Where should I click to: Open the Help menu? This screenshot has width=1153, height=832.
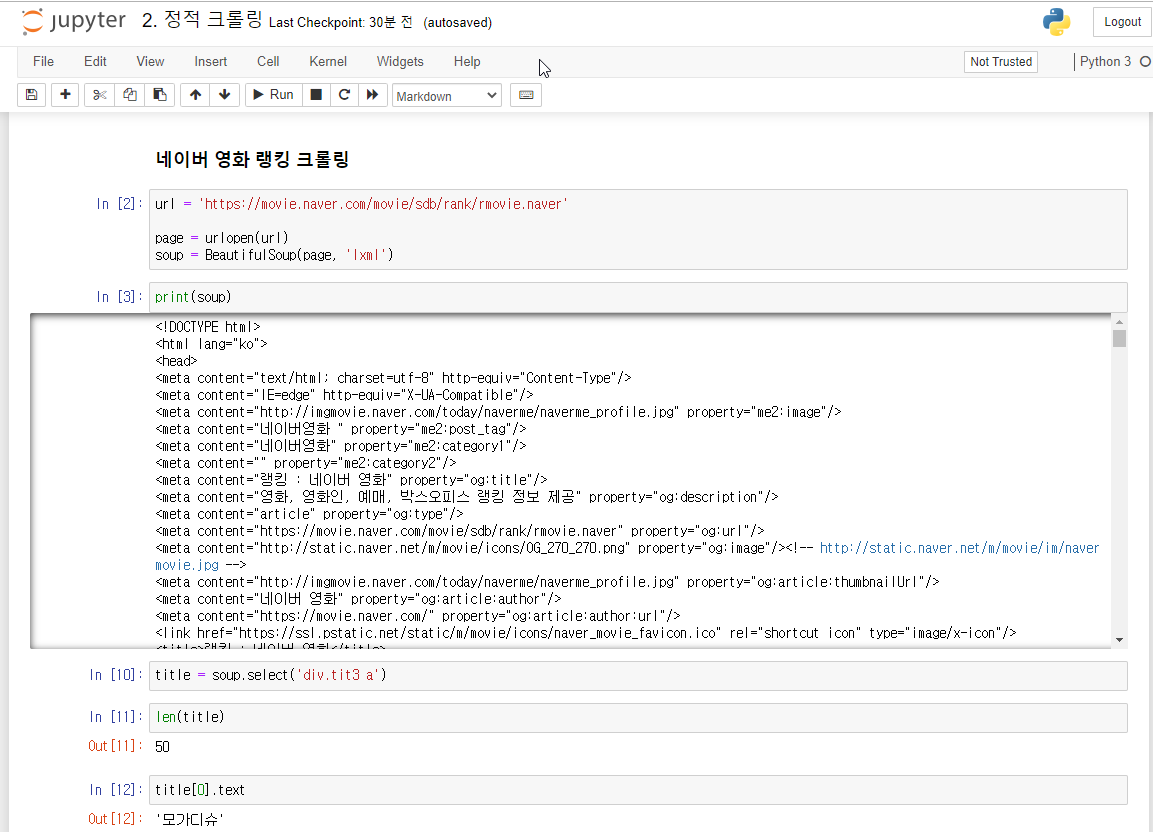tap(467, 62)
